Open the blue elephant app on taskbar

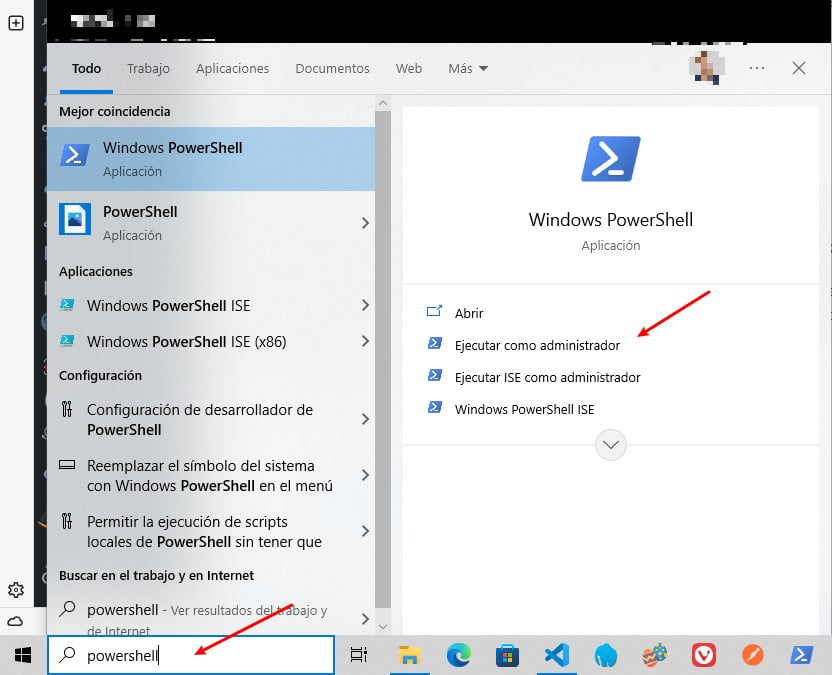click(606, 656)
